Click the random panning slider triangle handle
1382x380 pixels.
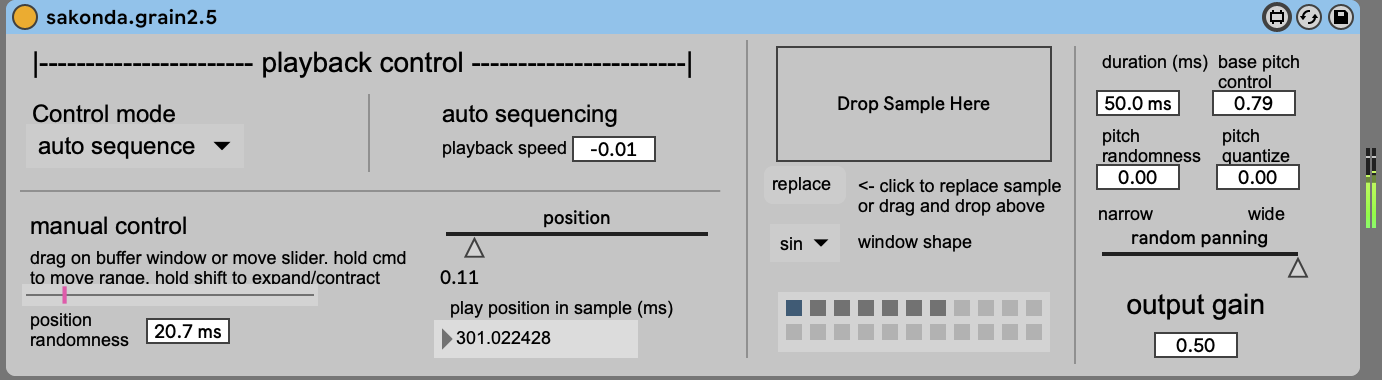1297,267
